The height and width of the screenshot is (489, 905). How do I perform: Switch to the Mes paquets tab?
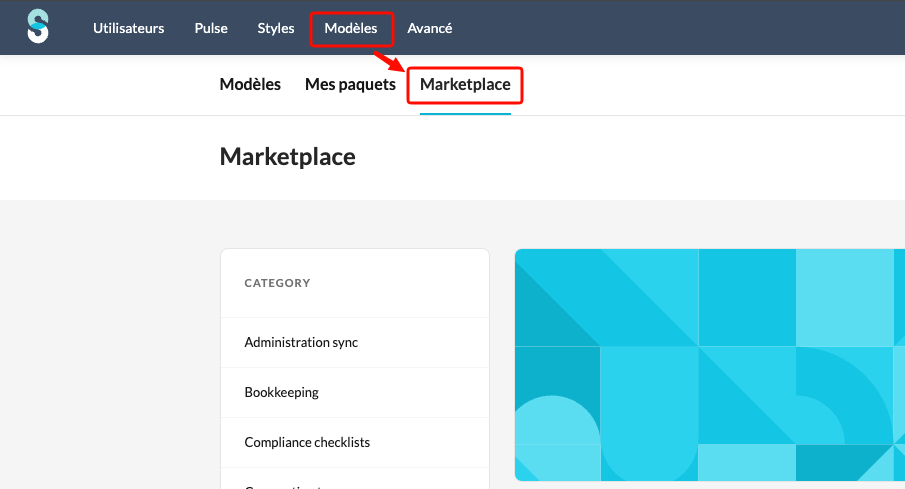pos(350,84)
